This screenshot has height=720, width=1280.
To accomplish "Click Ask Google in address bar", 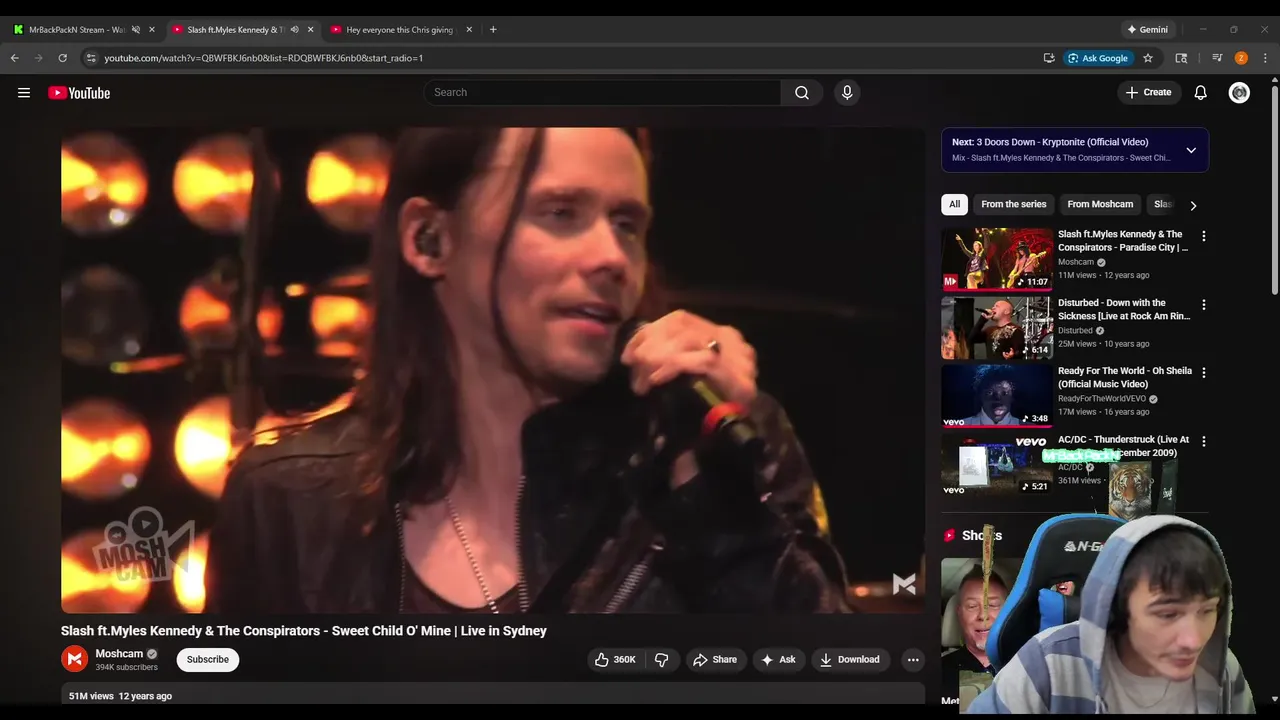I will [x=1097, y=58].
